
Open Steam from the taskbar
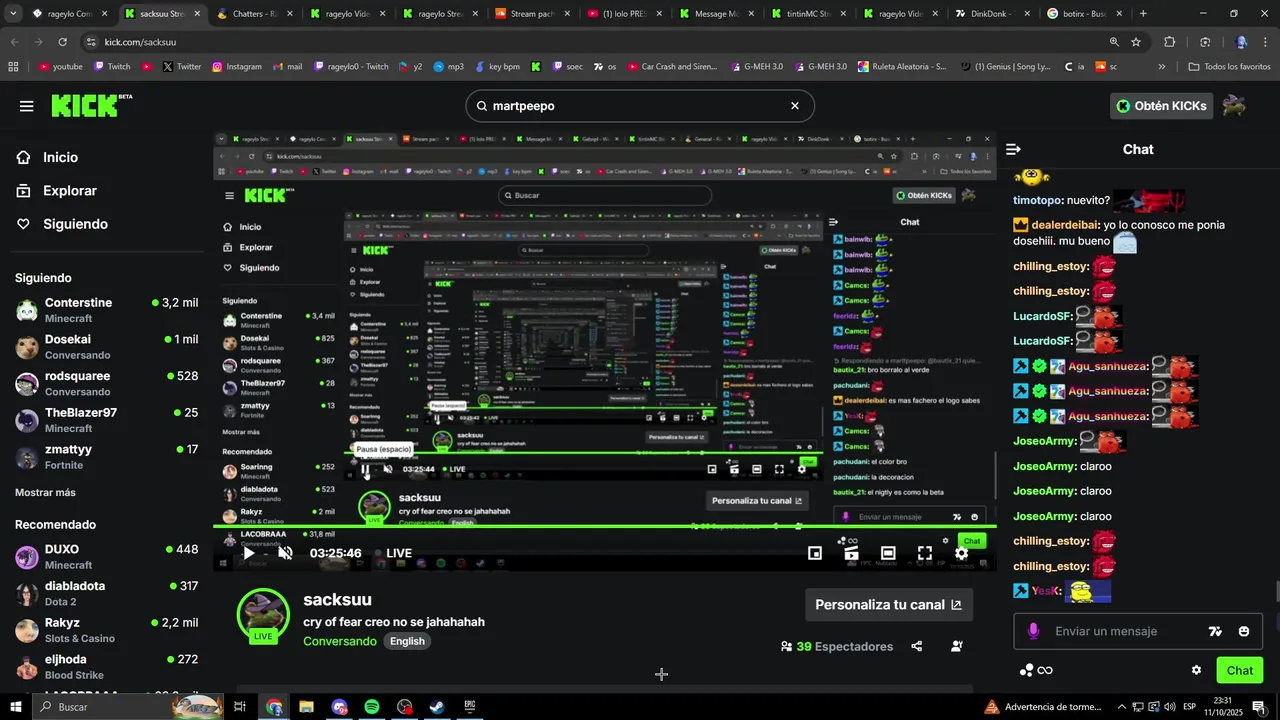437,707
